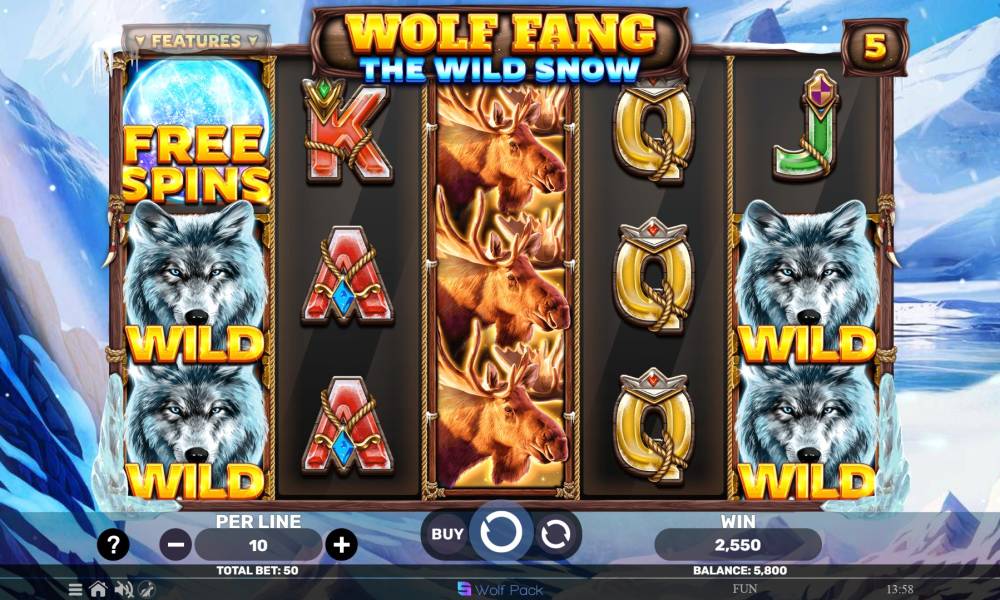Increase the per line bet
The width and height of the screenshot is (1000, 600).
341,545
